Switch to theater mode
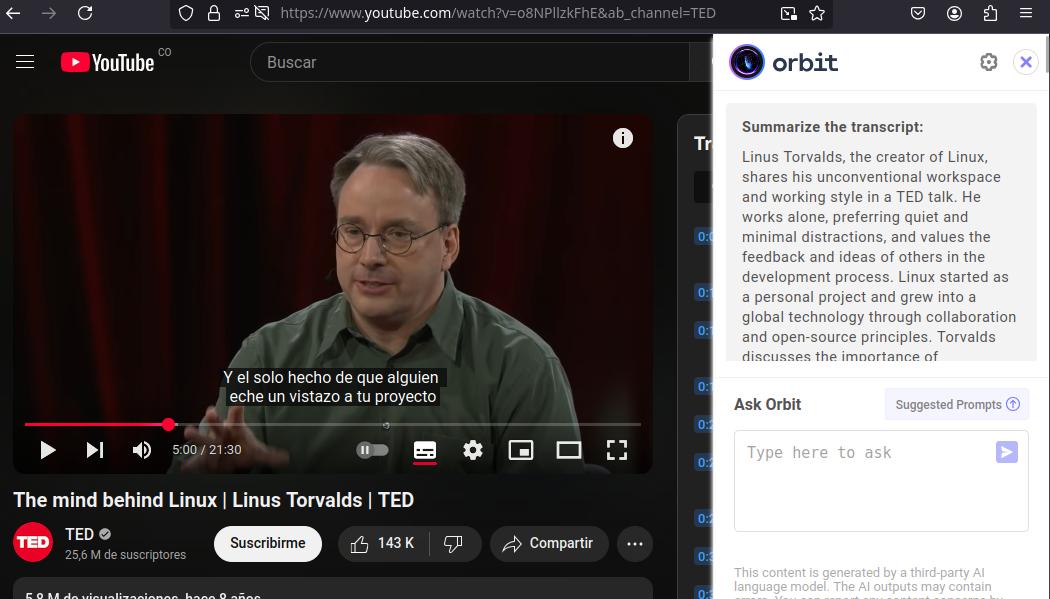The height and width of the screenshot is (599, 1050). (569, 450)
